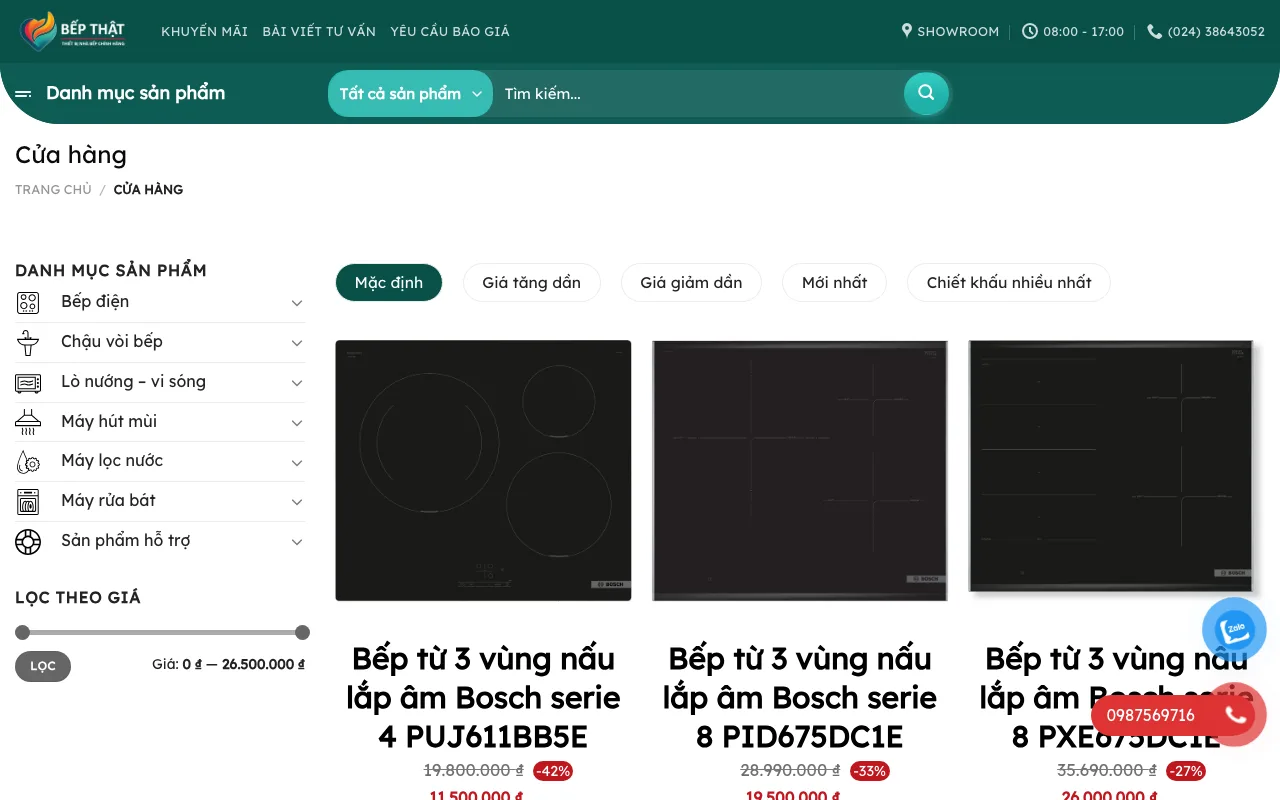Open Bếp điện category link
The width and height of the screenshot is (1280, 800).
[95, 301]
